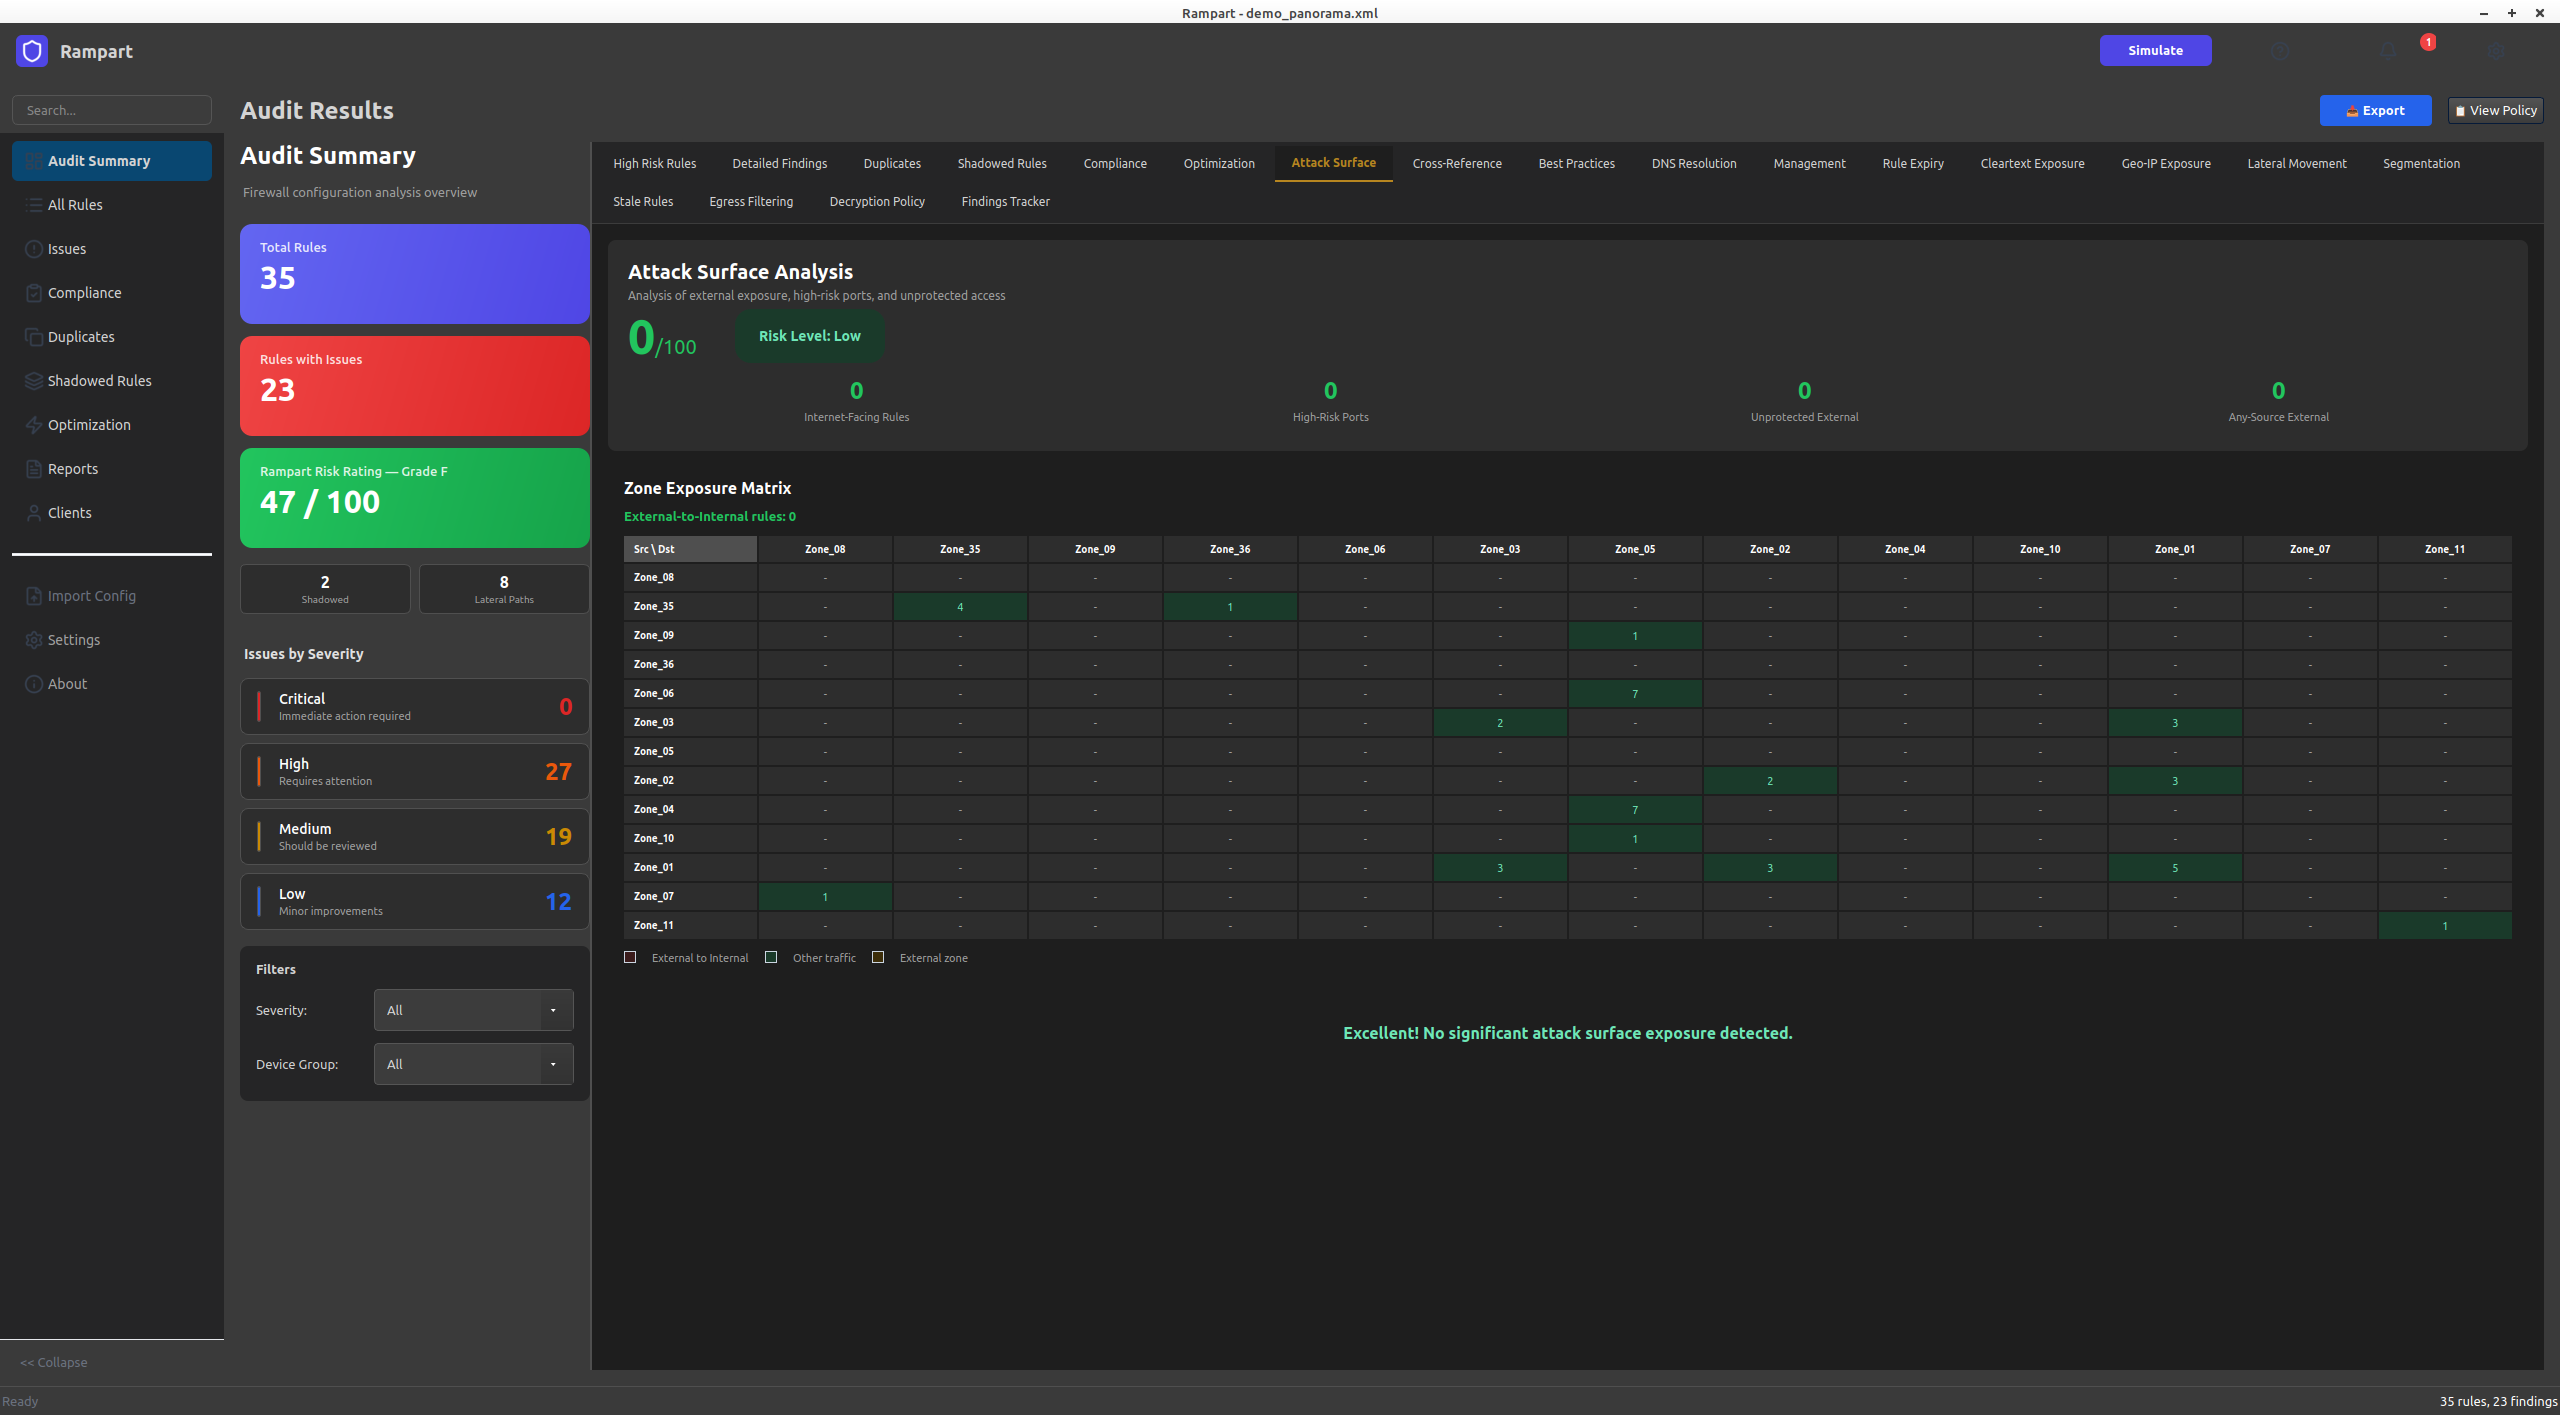Collapse the sidebar with << Collapse

tap(54, 1362)
